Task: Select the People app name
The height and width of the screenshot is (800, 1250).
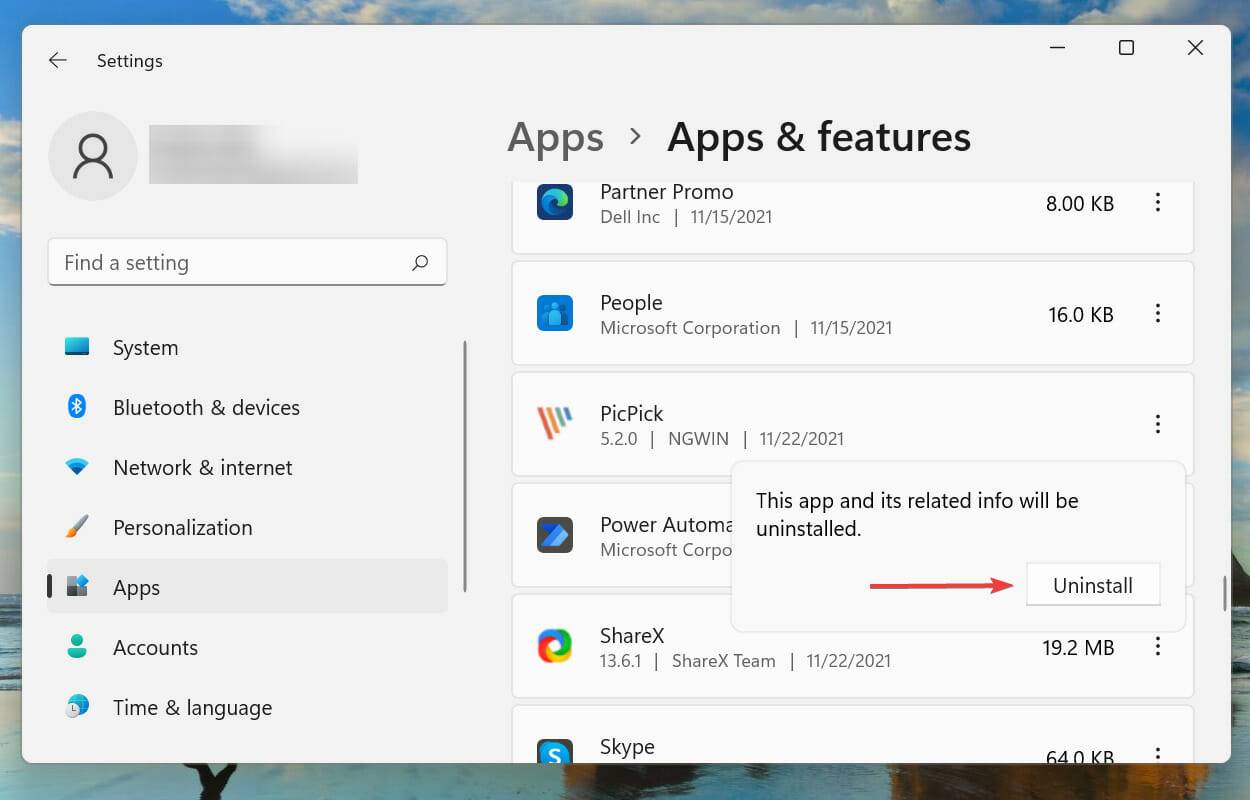Action: tap(631, 302)
